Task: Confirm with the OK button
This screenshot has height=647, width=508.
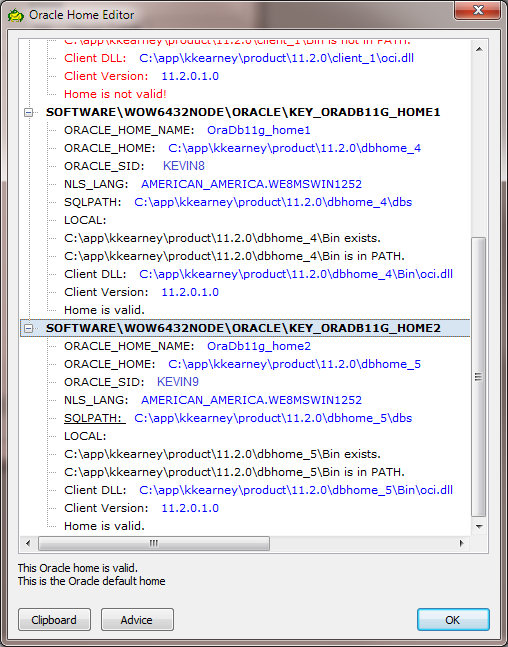Action: 453,619
